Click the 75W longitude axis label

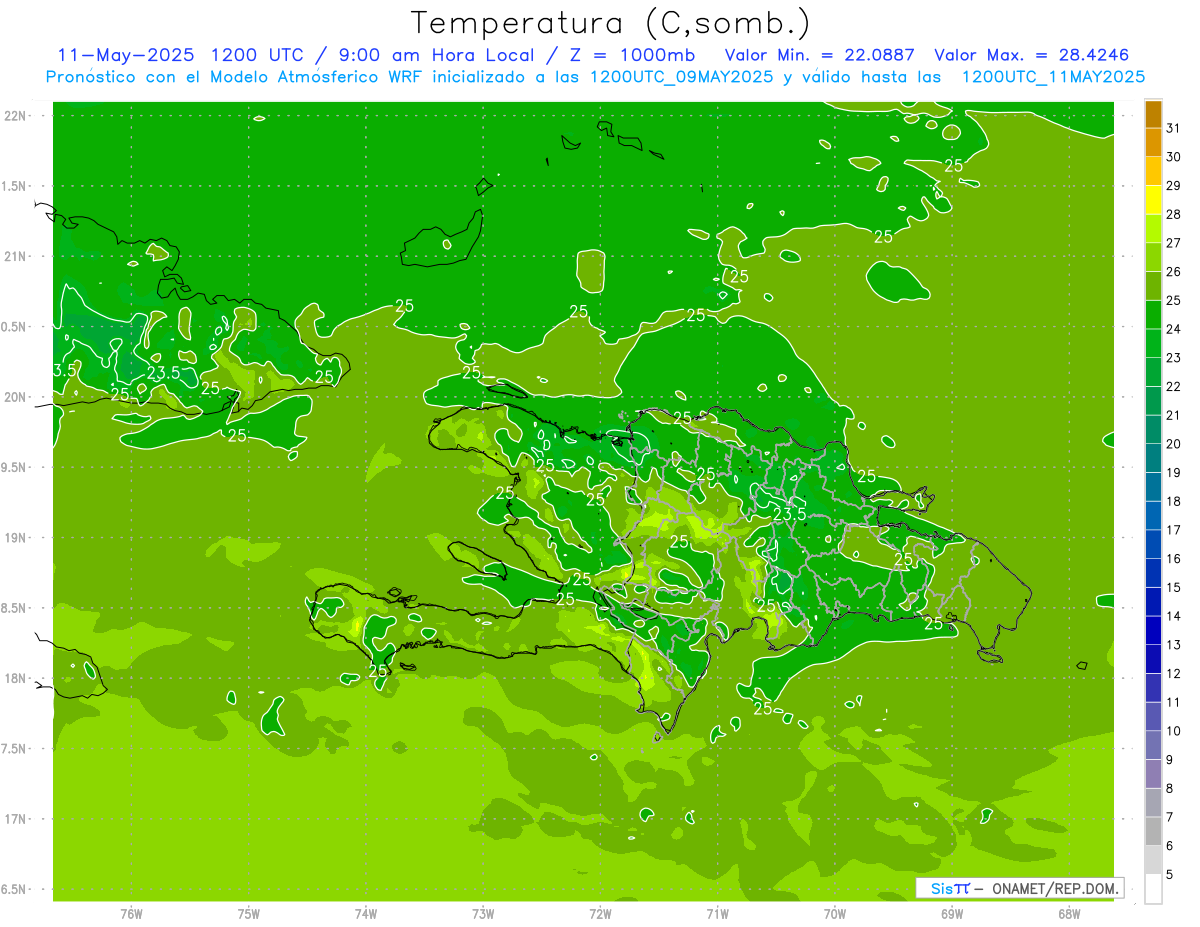(x=249, y=913)
